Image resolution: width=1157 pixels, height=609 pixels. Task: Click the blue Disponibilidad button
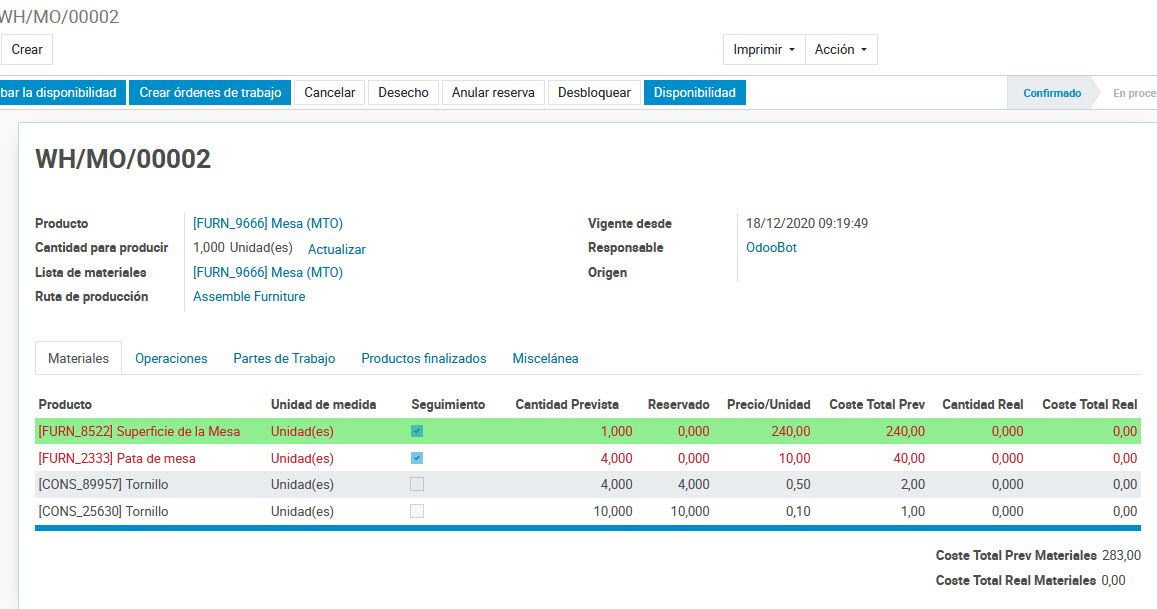(x=694, y=92)
